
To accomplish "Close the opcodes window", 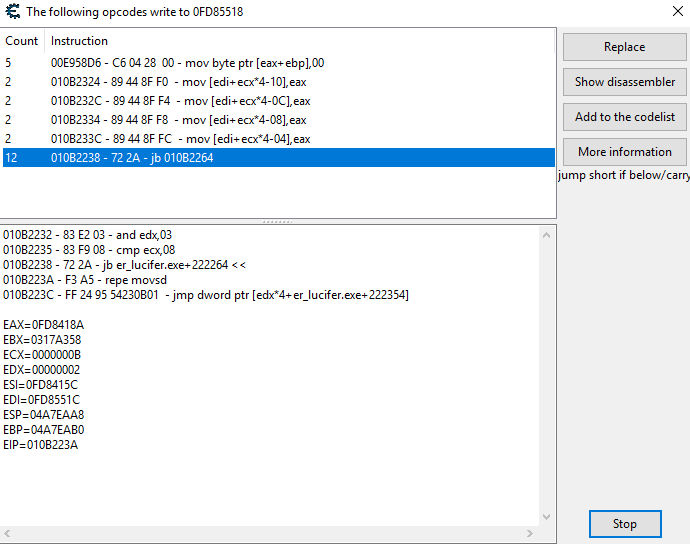I will [x=677, y=12].
